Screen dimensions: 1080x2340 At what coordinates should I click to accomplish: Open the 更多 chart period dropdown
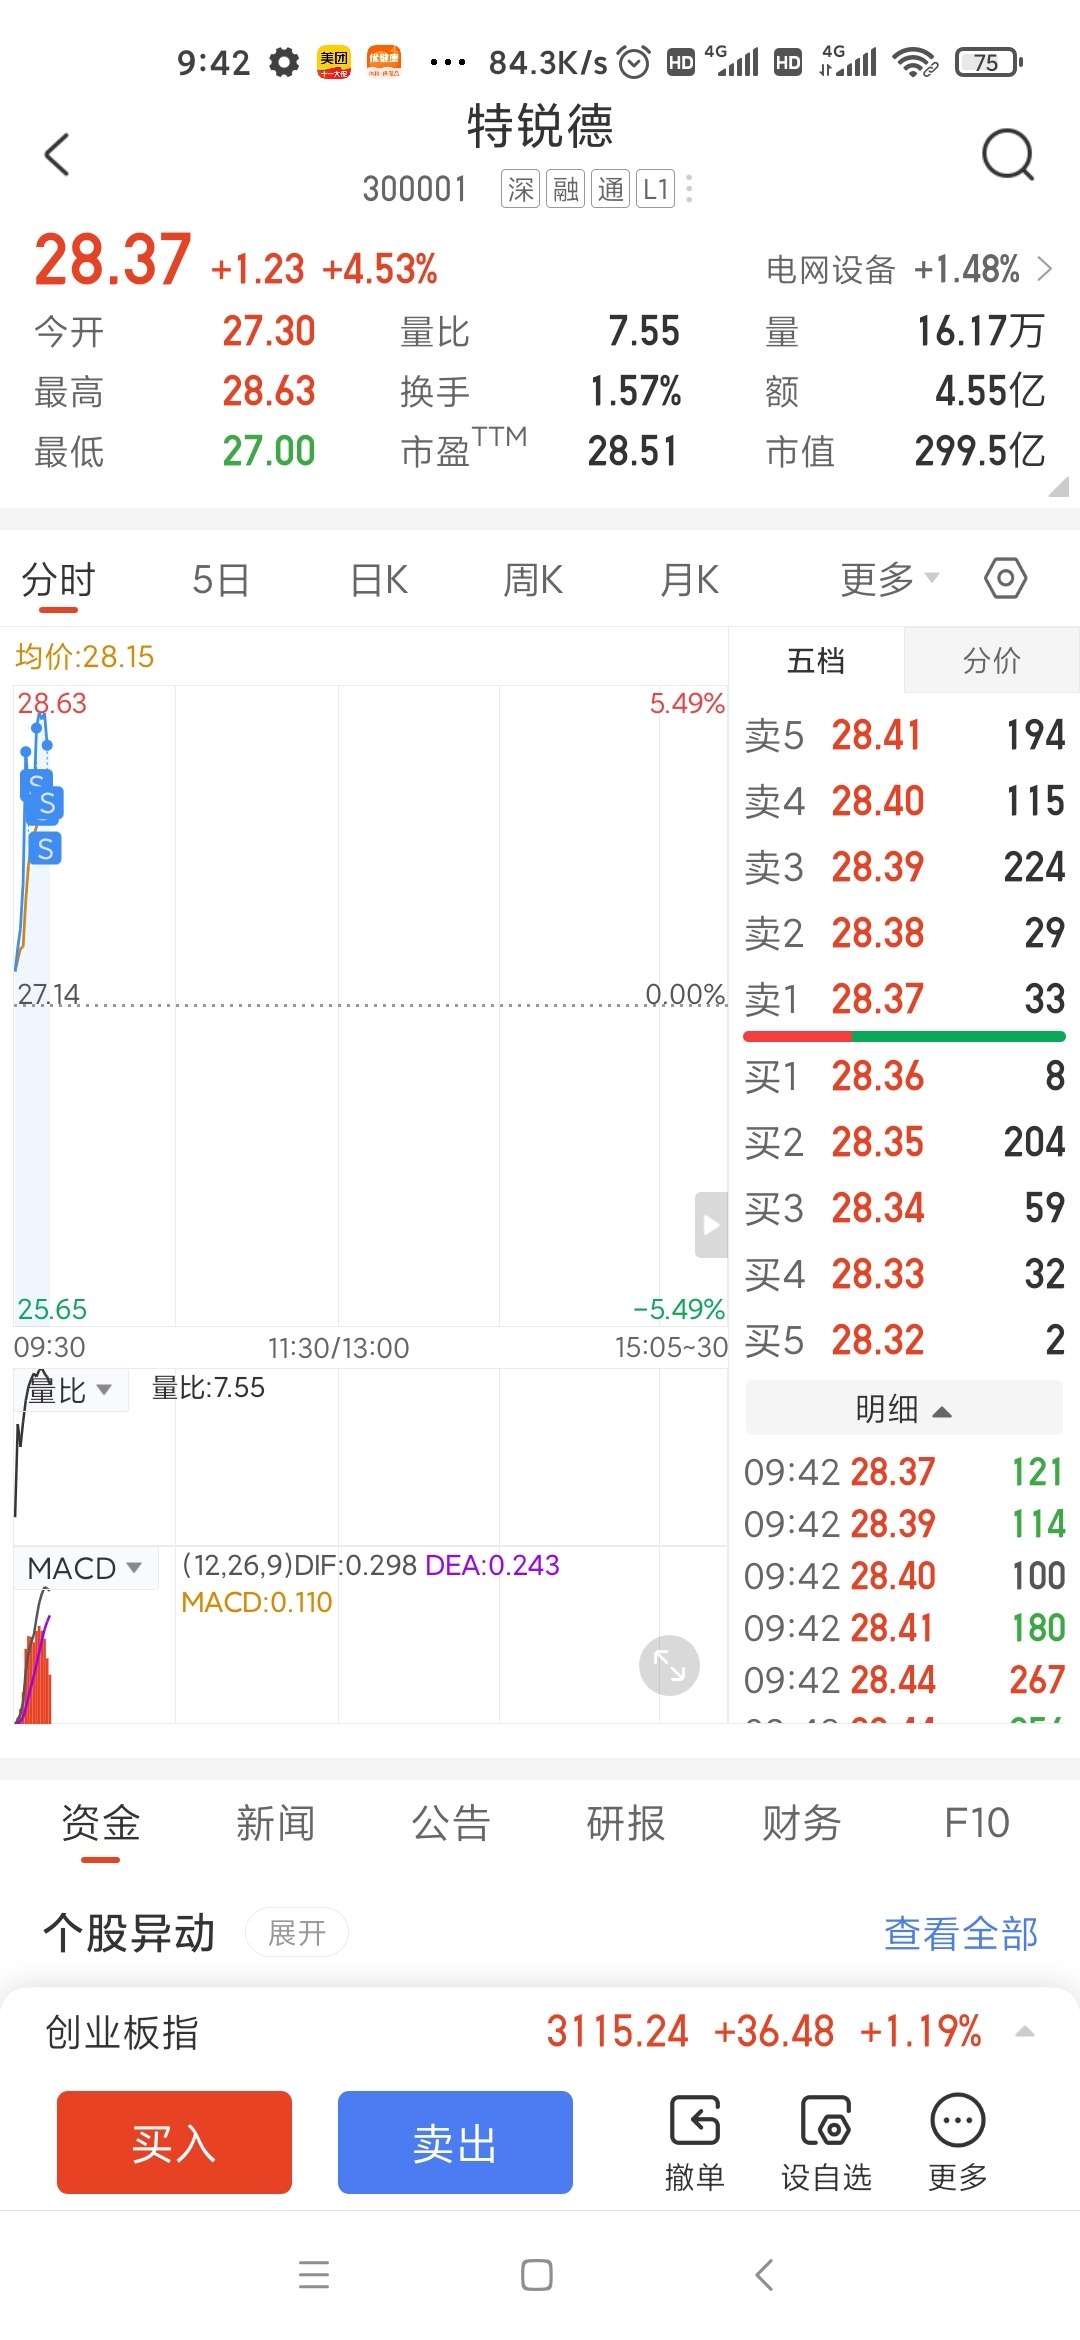click(889, 579)
